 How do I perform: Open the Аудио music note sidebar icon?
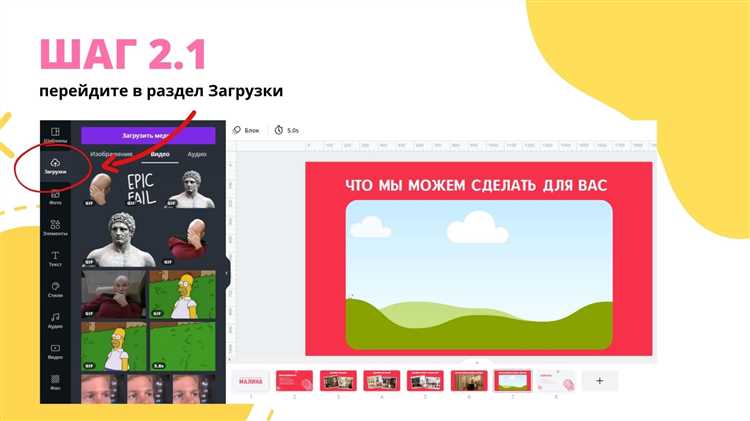click(x=55, y=321)
